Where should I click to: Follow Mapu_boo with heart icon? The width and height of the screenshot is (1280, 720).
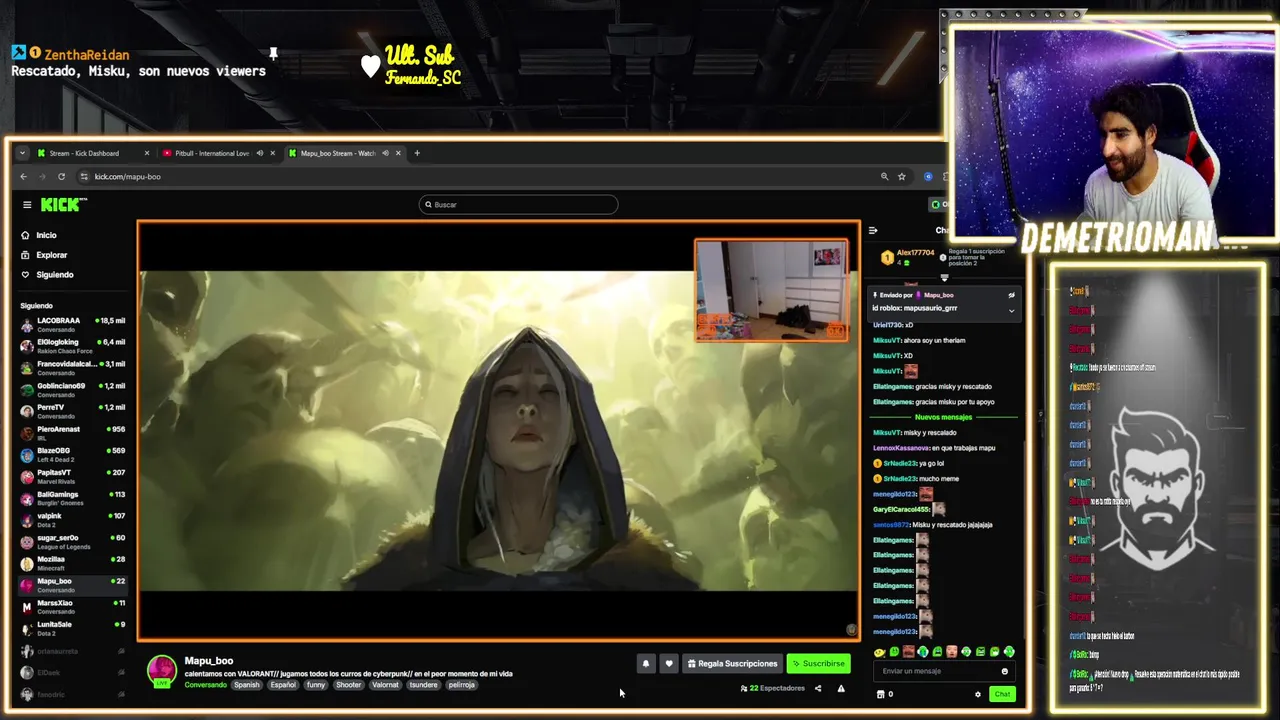tap(669, 663)
